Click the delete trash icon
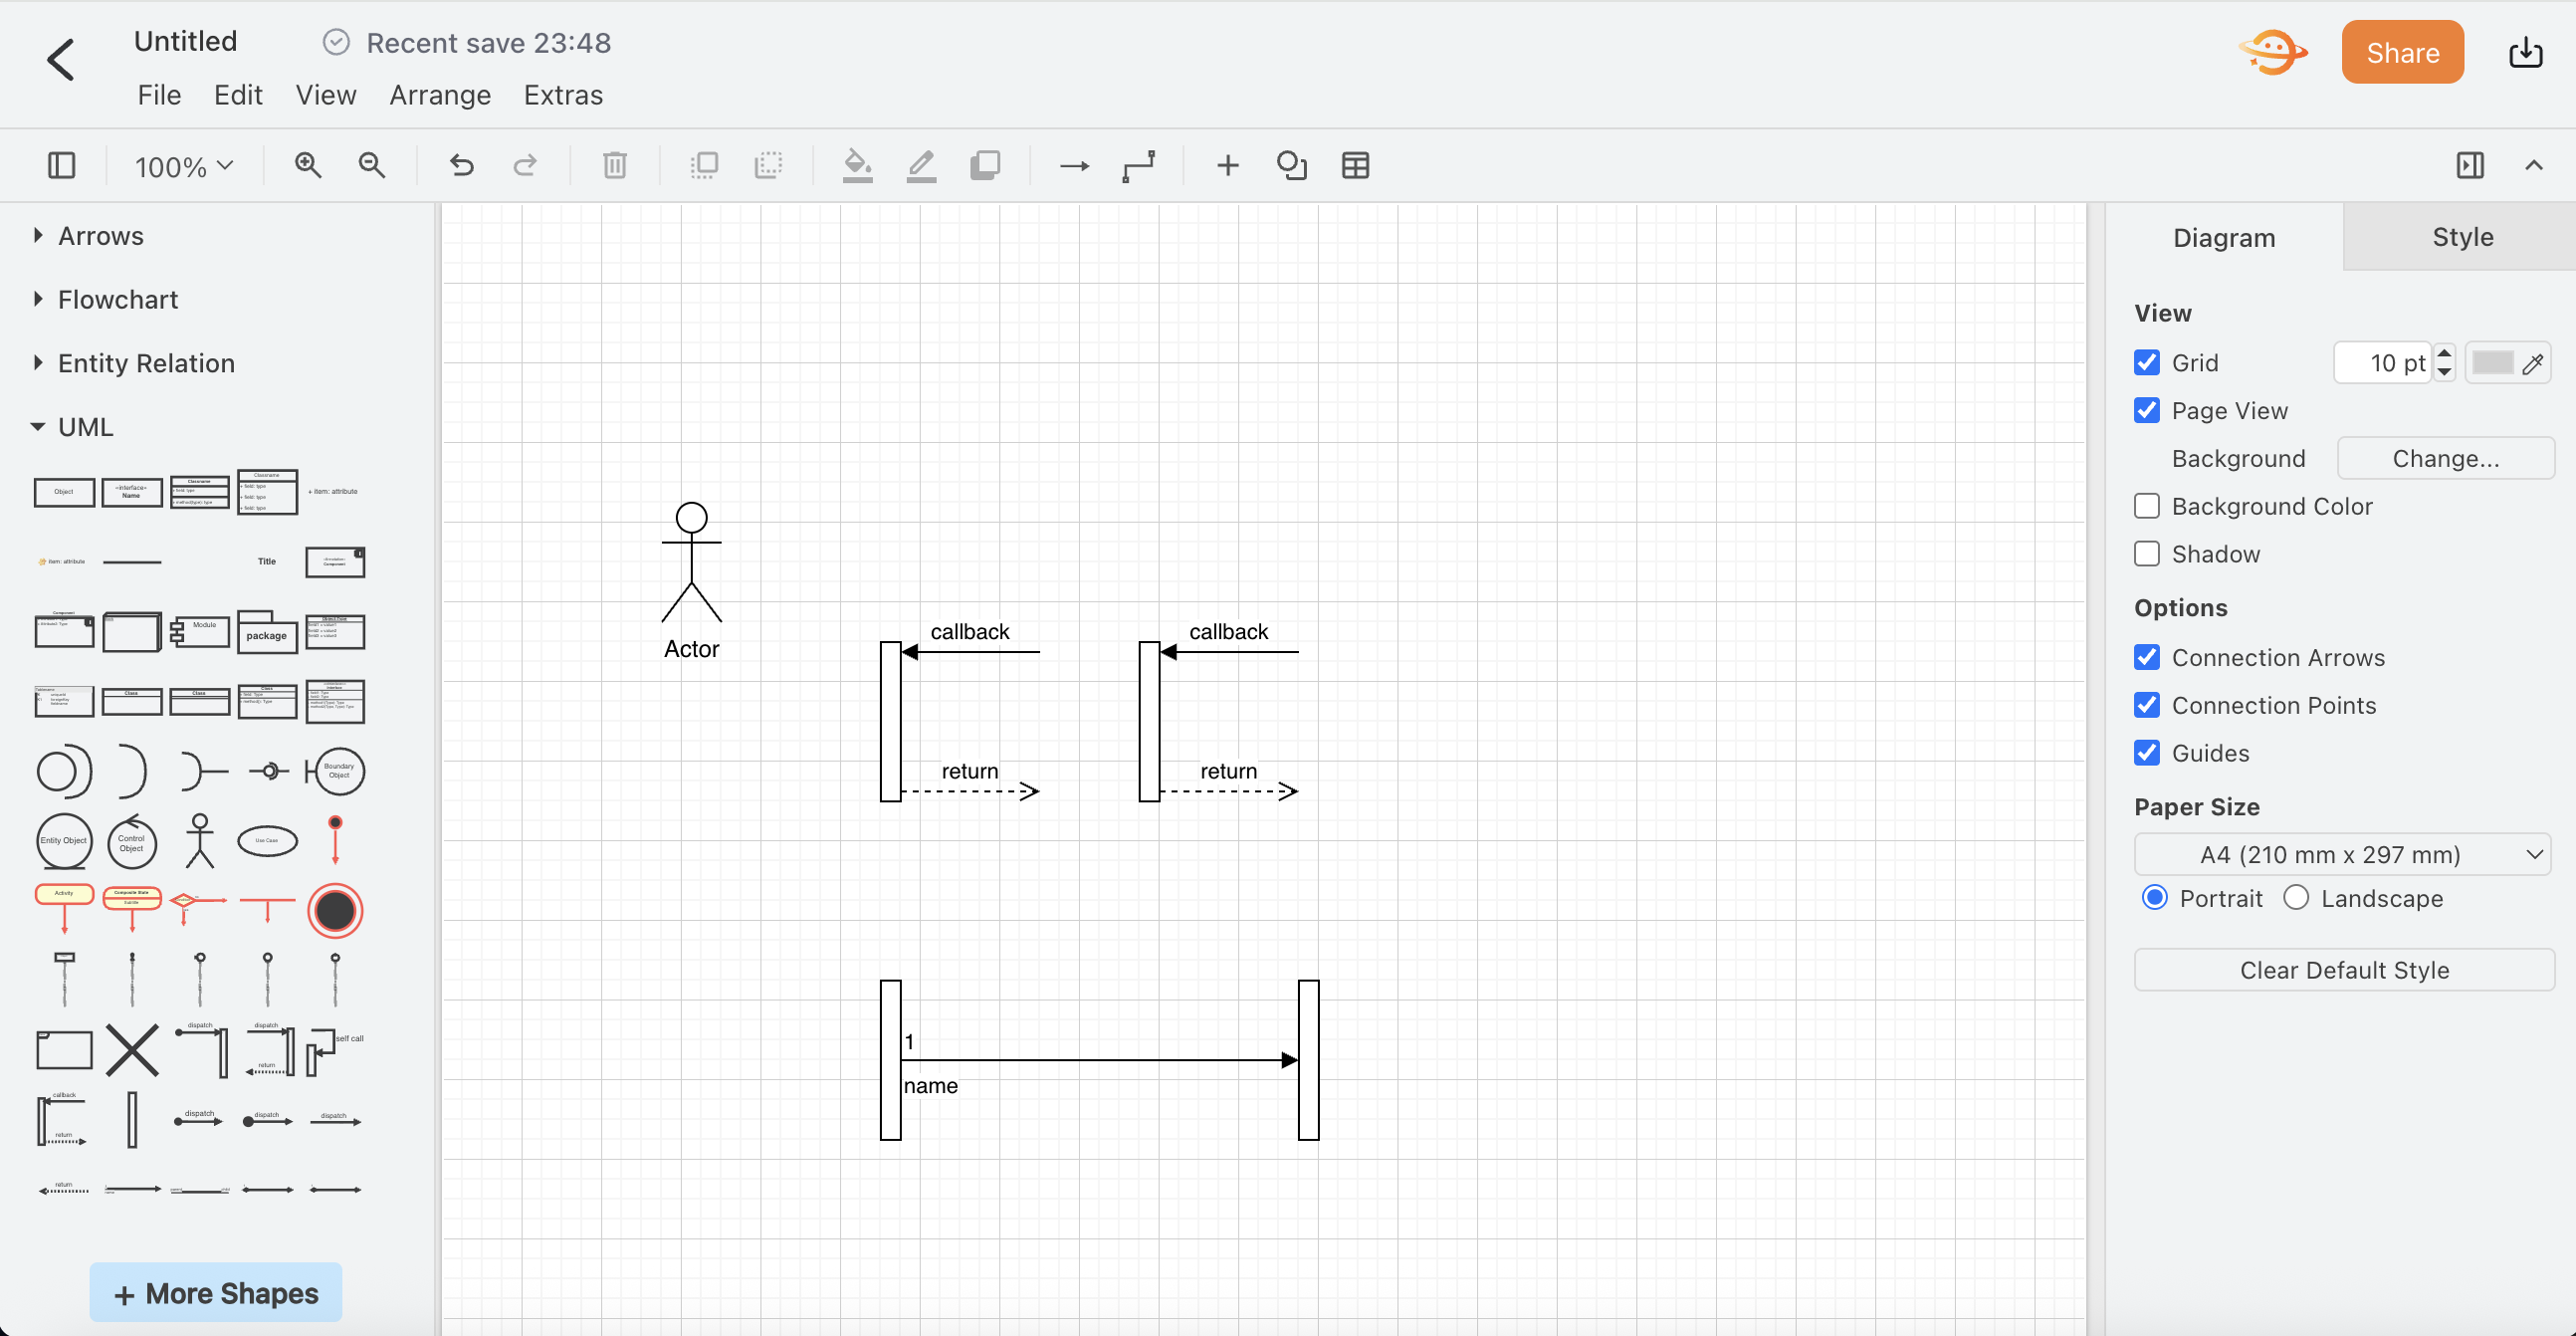Image resolution: width=2576 pixels, height=1336 pixels. tap(615, 165)
